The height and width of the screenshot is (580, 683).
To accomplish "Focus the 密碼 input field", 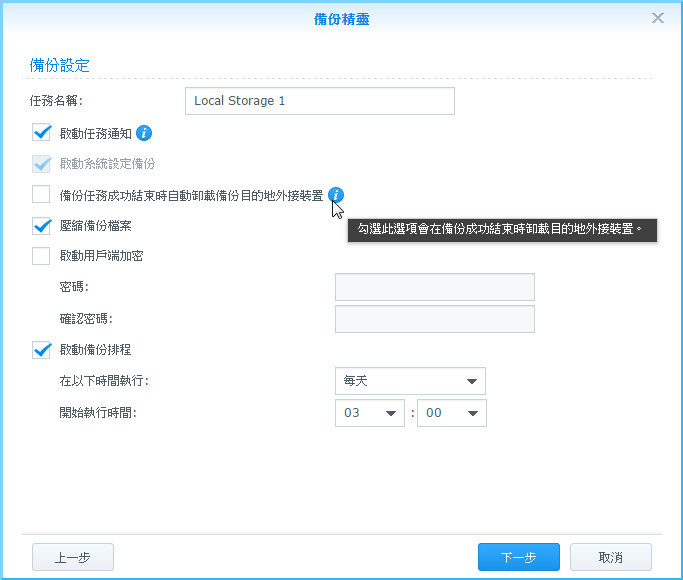I will click(x=434, y=287).
